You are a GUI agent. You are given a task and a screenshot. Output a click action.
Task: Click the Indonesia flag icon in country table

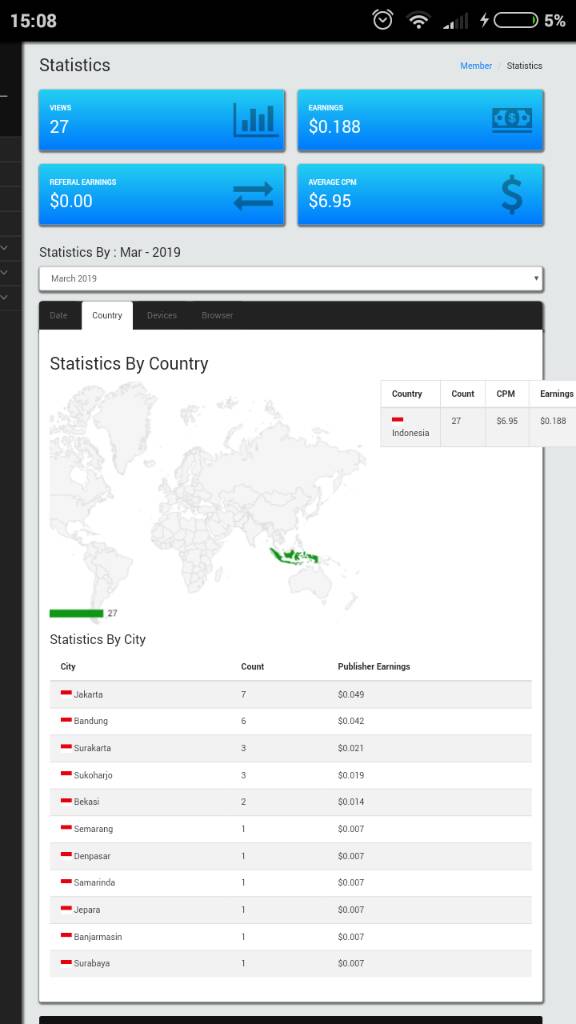click(397, 419)
